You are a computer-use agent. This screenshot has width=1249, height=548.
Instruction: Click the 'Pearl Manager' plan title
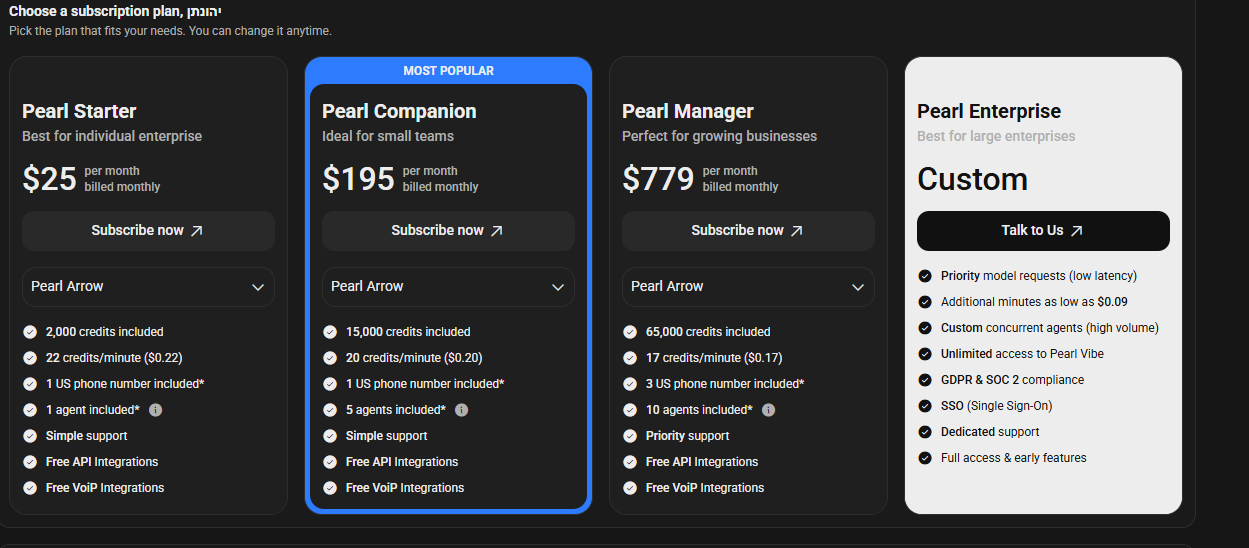coord(688,111)
